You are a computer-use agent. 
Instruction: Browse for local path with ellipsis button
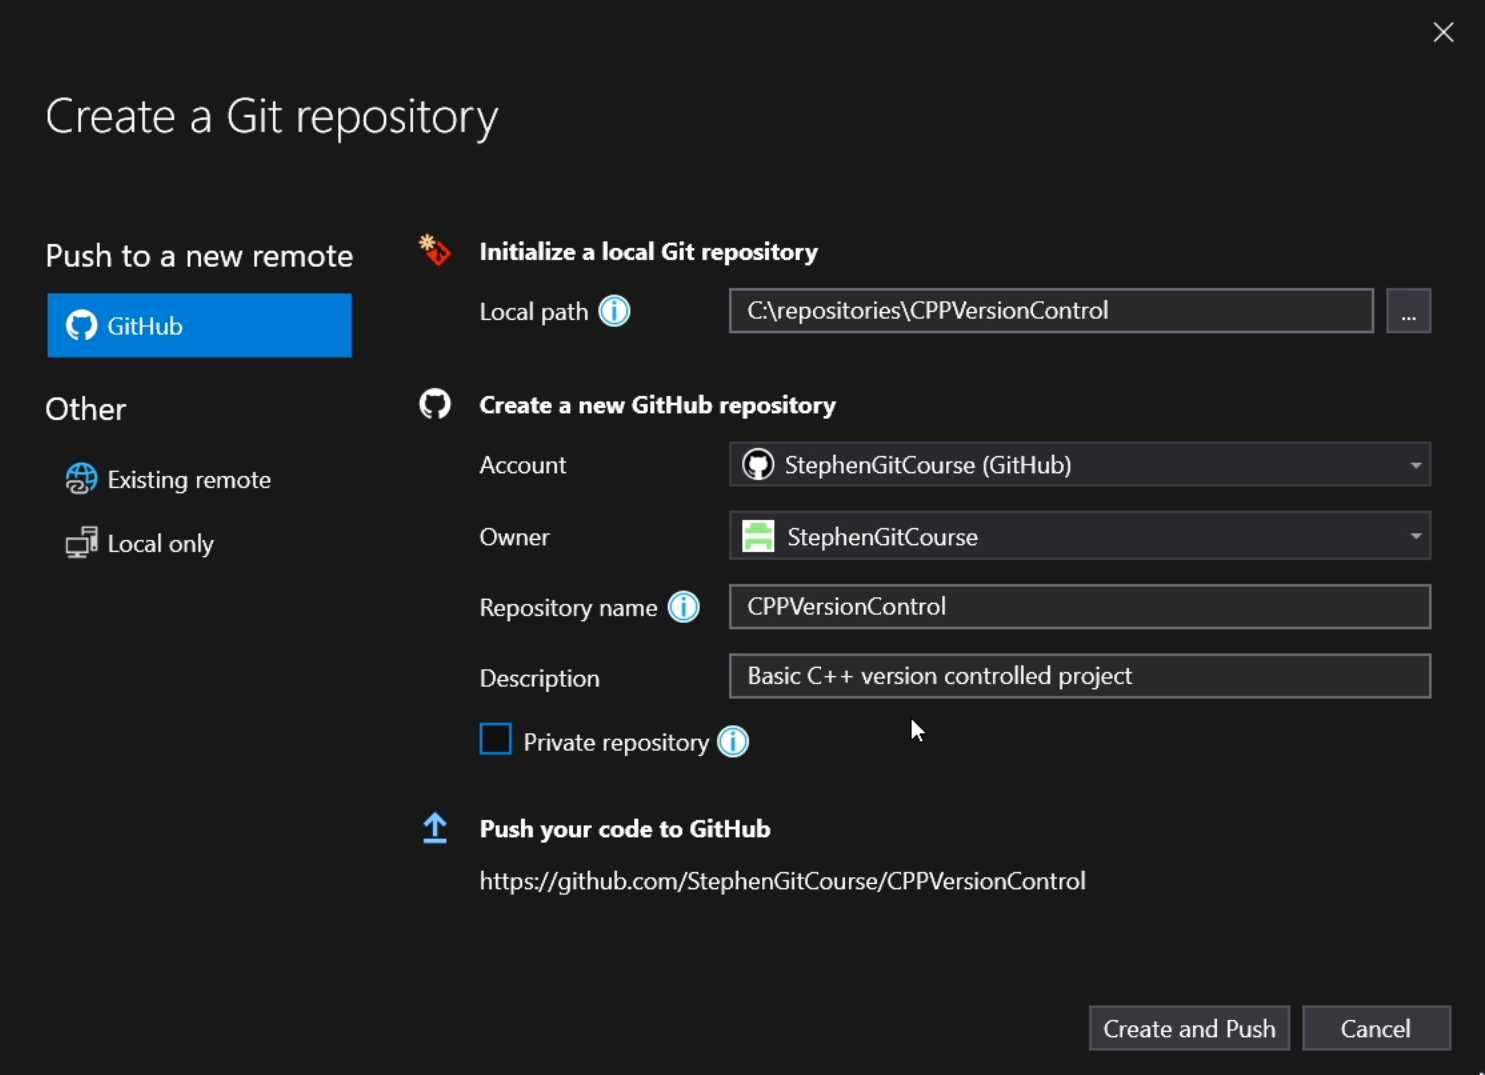pyautogui.click(x=1408, y=311)
